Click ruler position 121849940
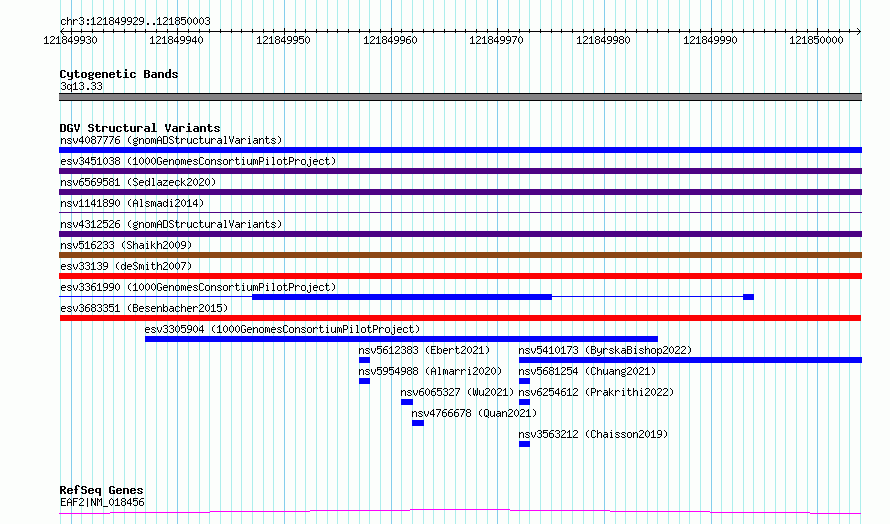Viewport: 890px width, 524px height. coord(177,40)
